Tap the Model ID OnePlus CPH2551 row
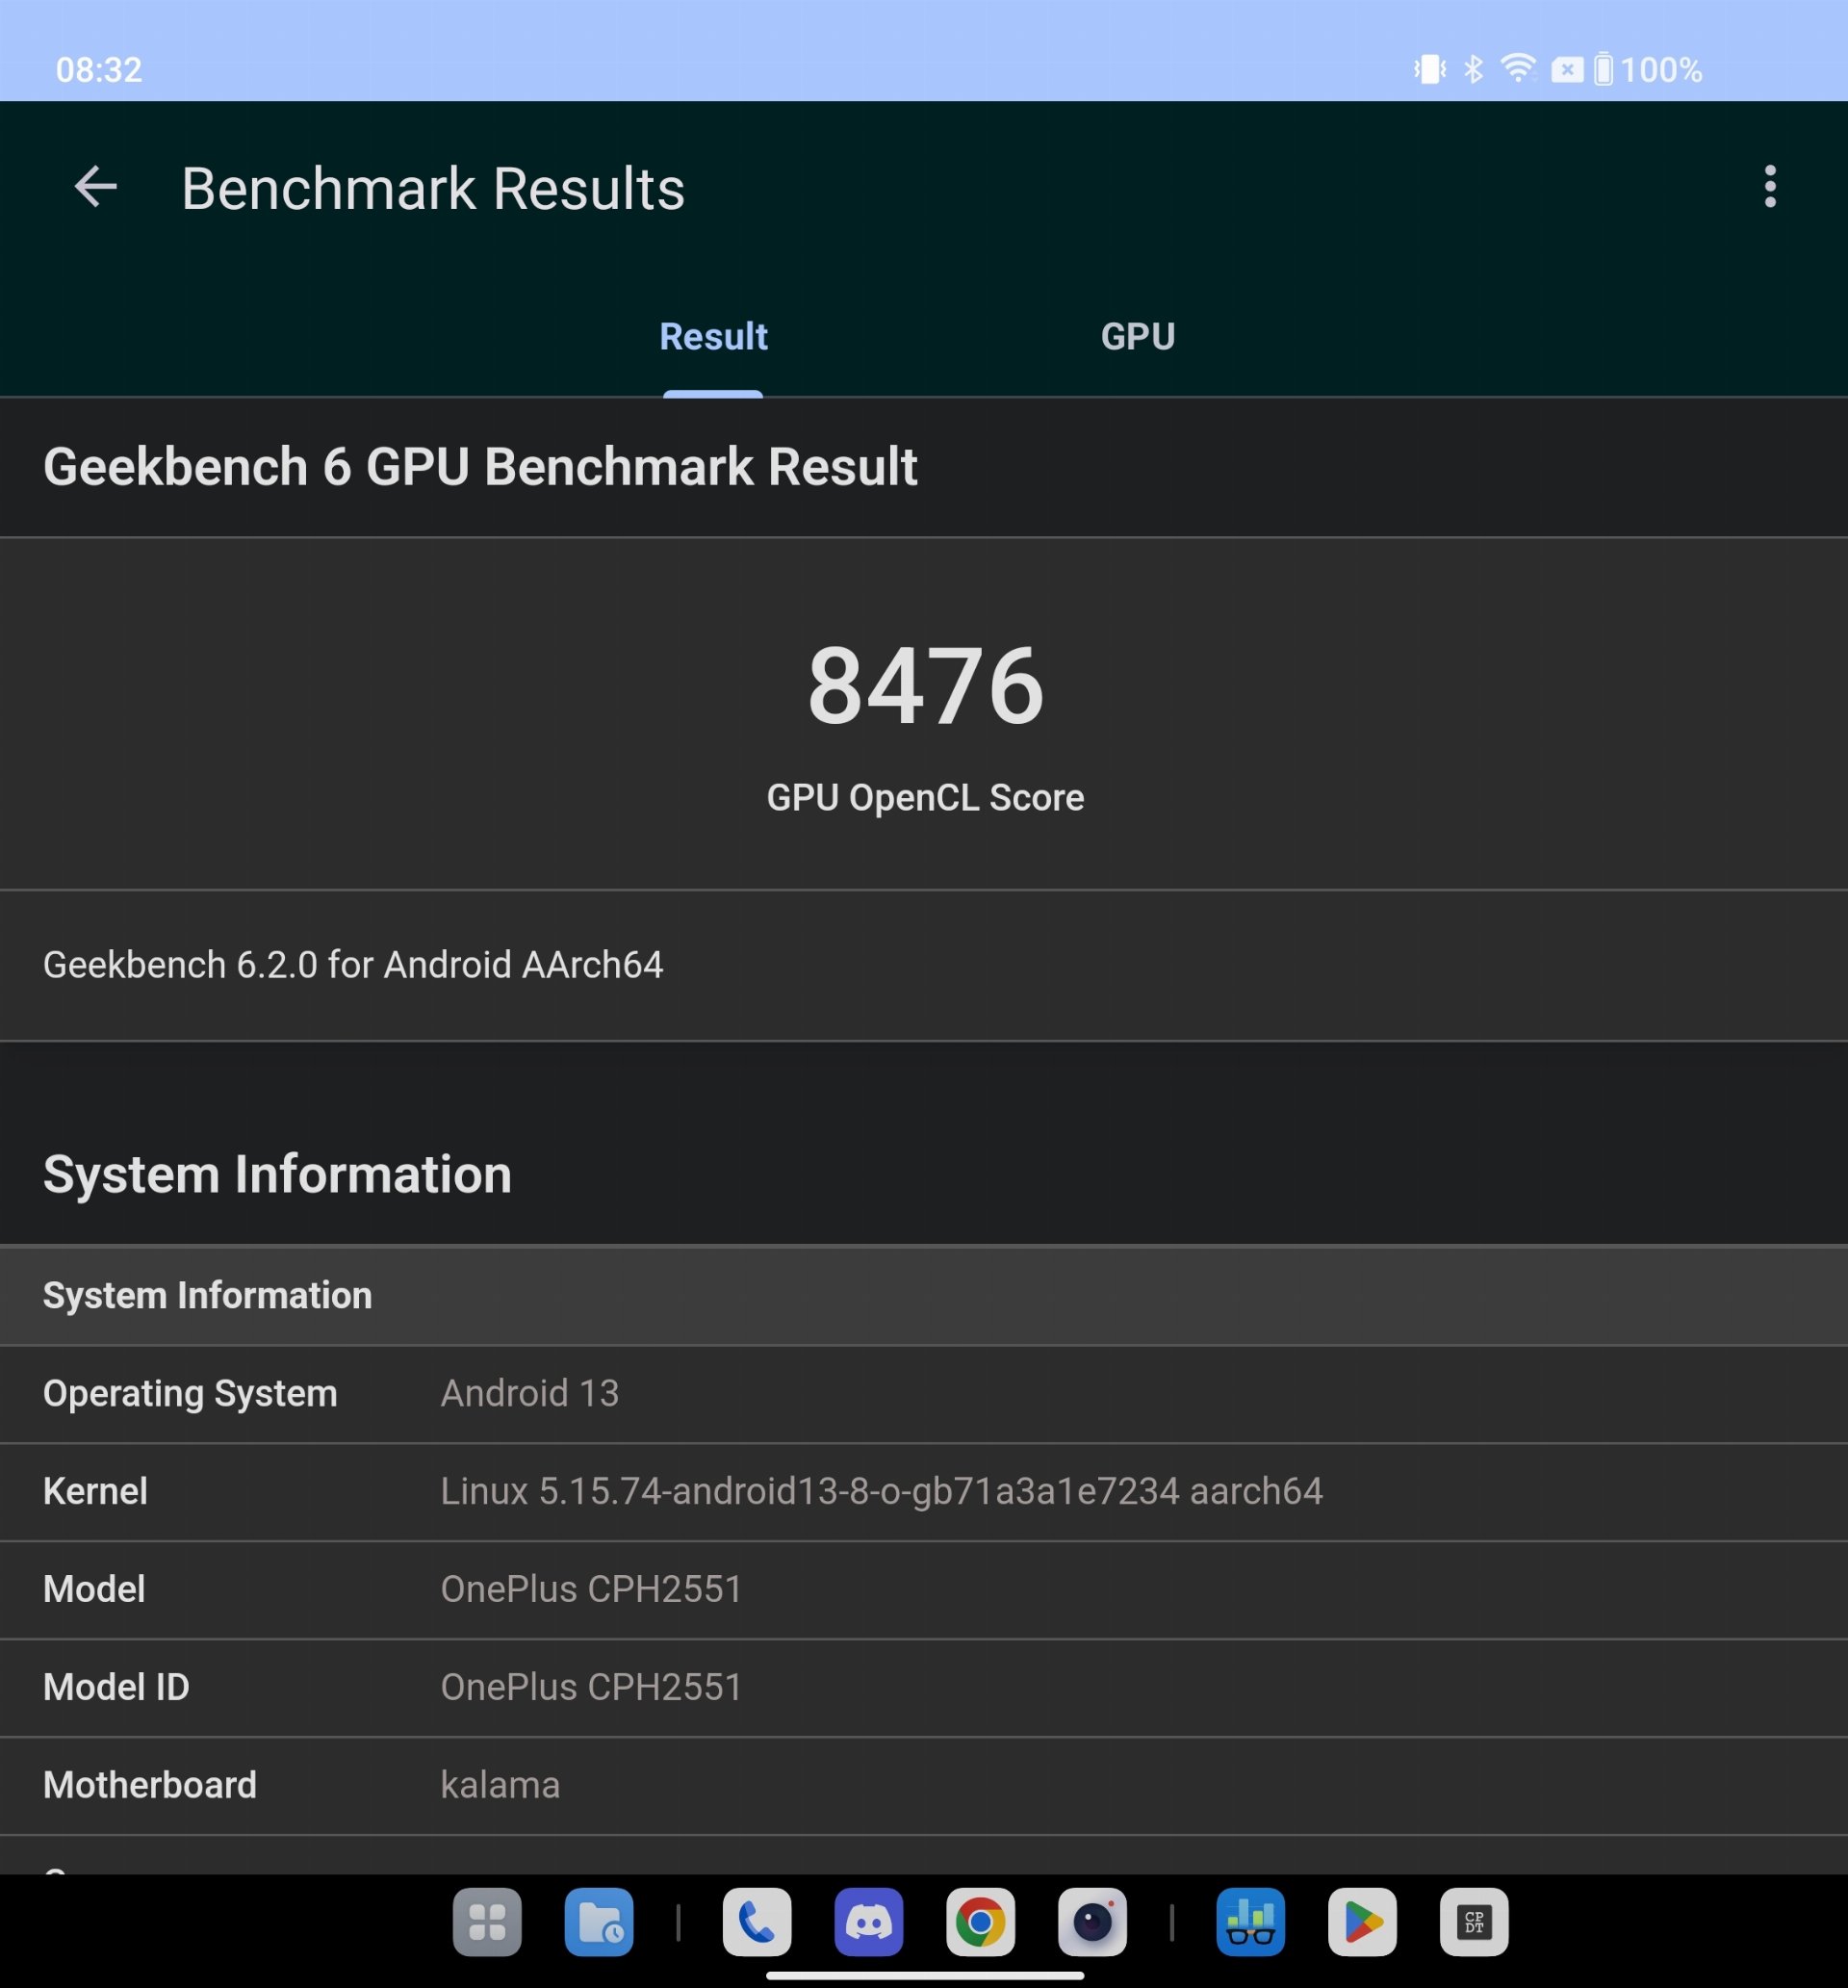 pyautogui.click(x=924, y=1688)
